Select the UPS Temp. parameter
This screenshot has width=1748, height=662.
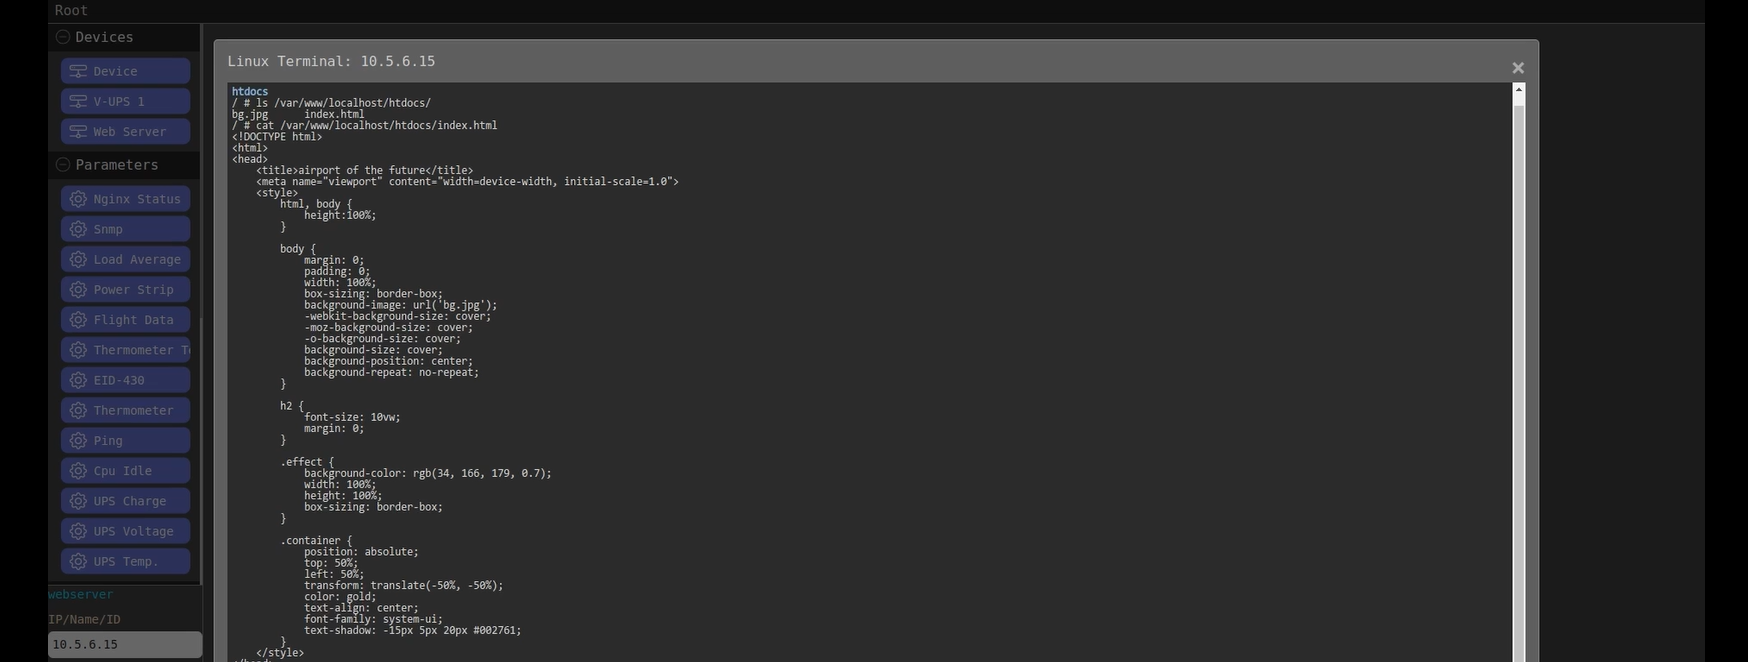pos(126,561)
